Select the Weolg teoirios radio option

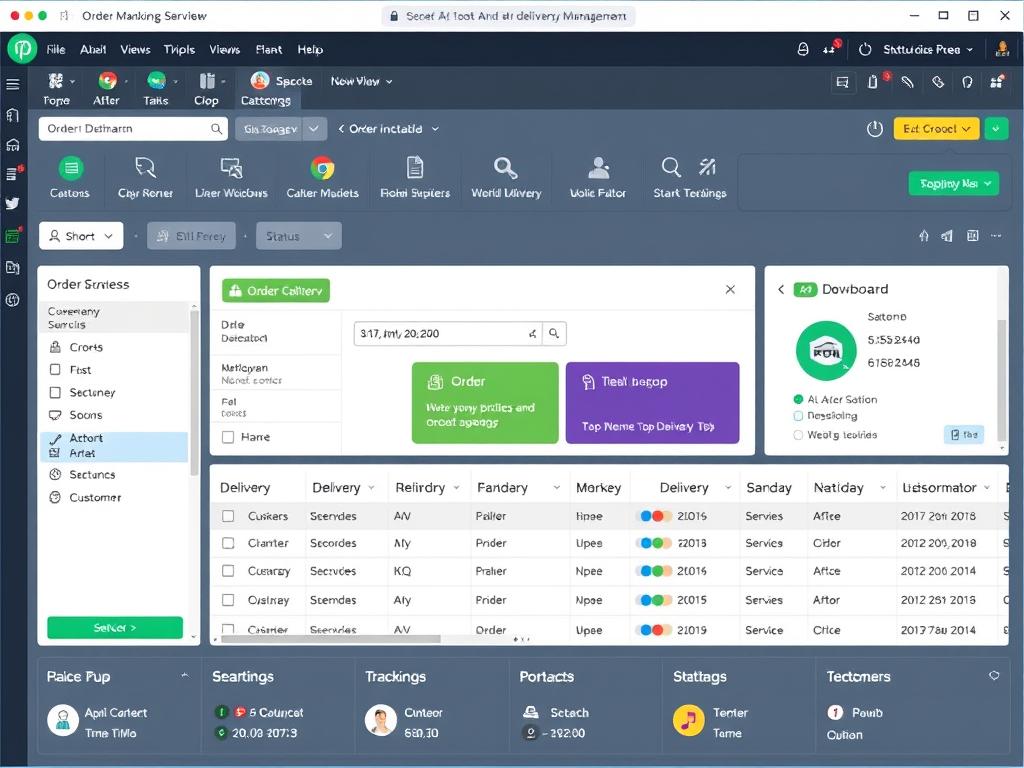[x=798, y=435]
